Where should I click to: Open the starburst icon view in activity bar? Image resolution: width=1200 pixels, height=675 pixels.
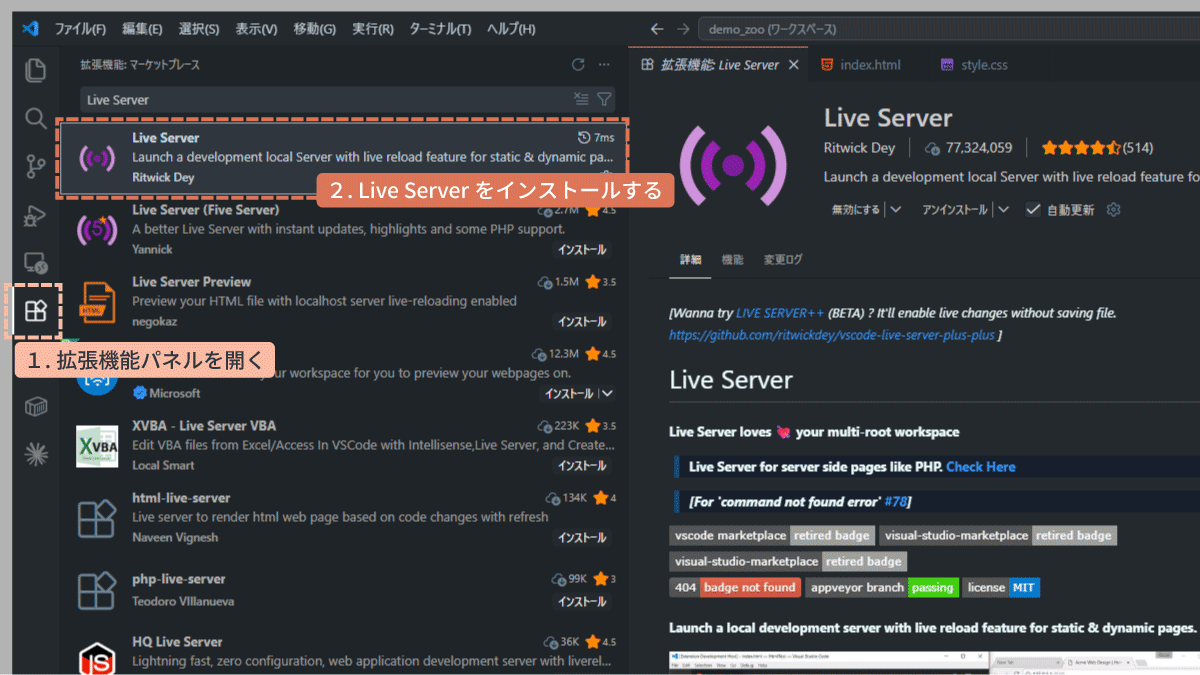pyautogui.click(x=35, y=454)
